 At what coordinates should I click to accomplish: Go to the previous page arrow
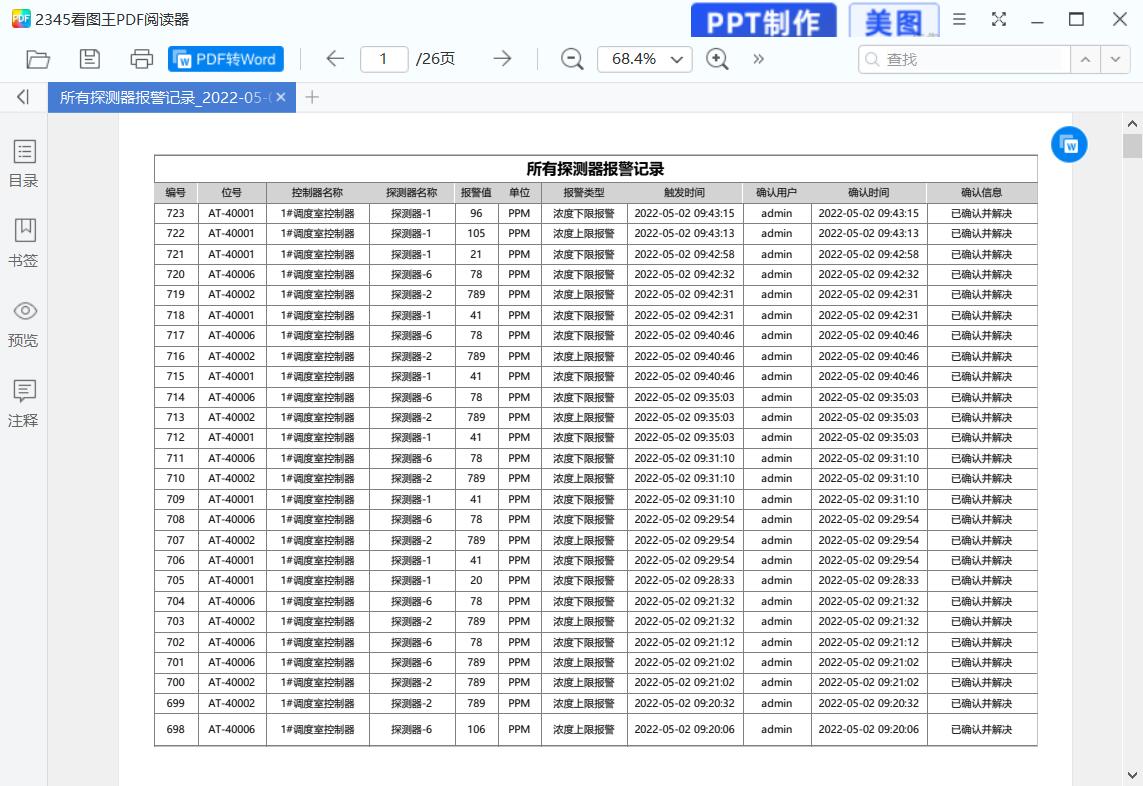[x=335, y=59]
